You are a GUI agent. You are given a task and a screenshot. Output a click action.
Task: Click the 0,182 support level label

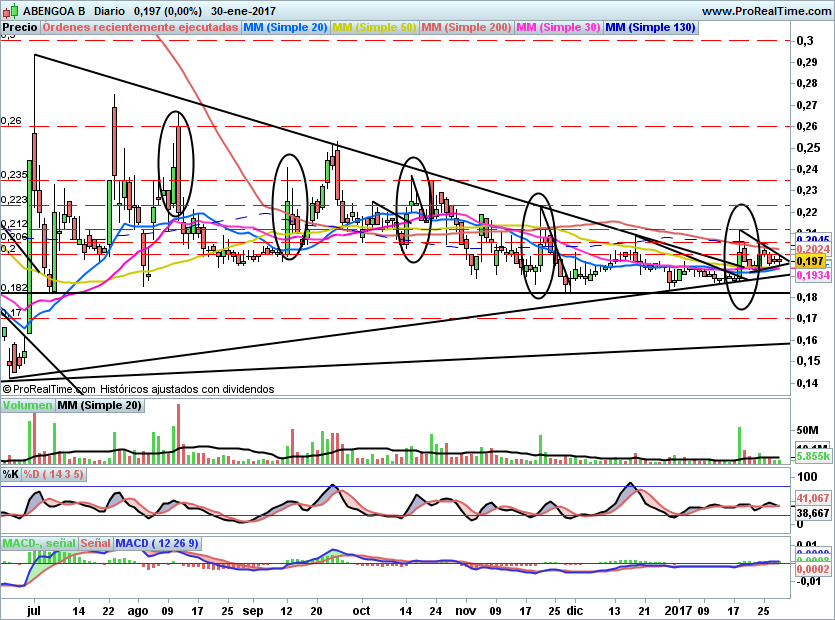coord(14,288)
